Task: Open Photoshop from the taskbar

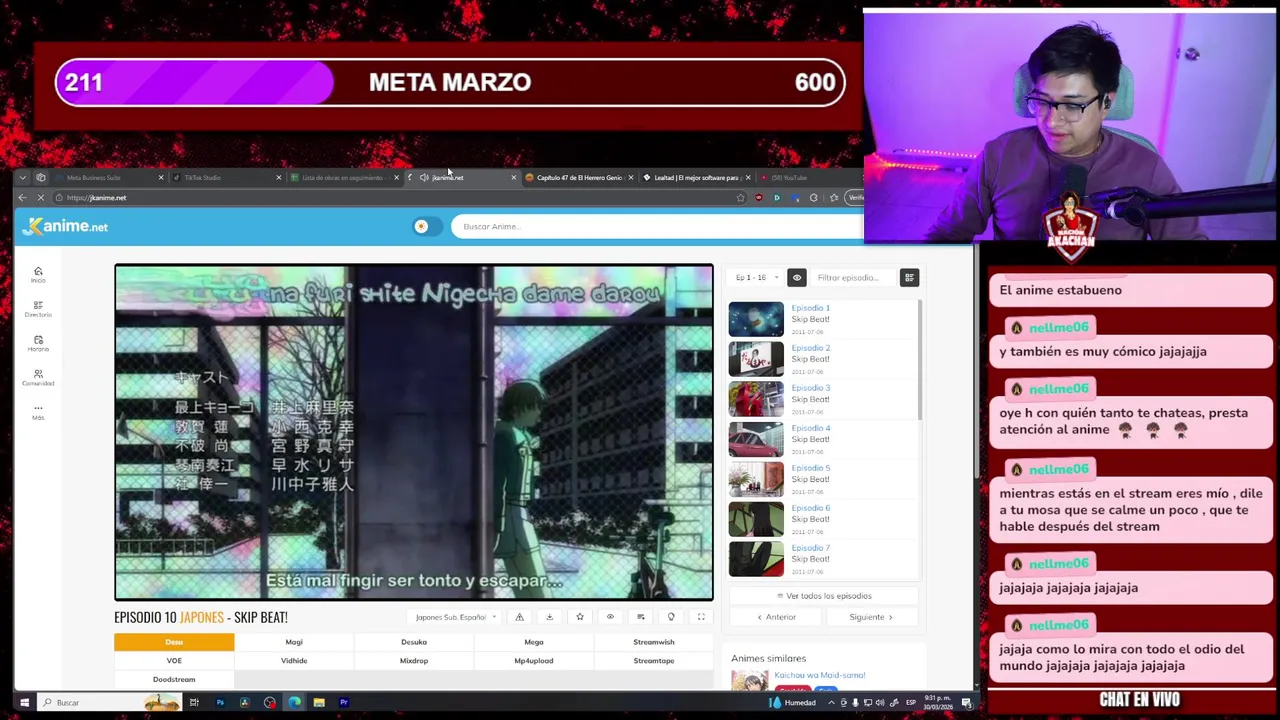Action: click(220, 702)
